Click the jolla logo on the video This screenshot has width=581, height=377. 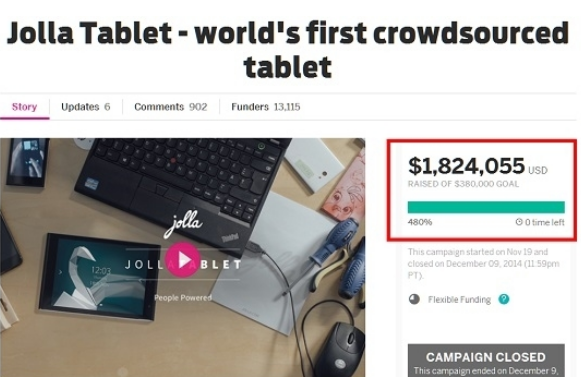coord(183,224)
